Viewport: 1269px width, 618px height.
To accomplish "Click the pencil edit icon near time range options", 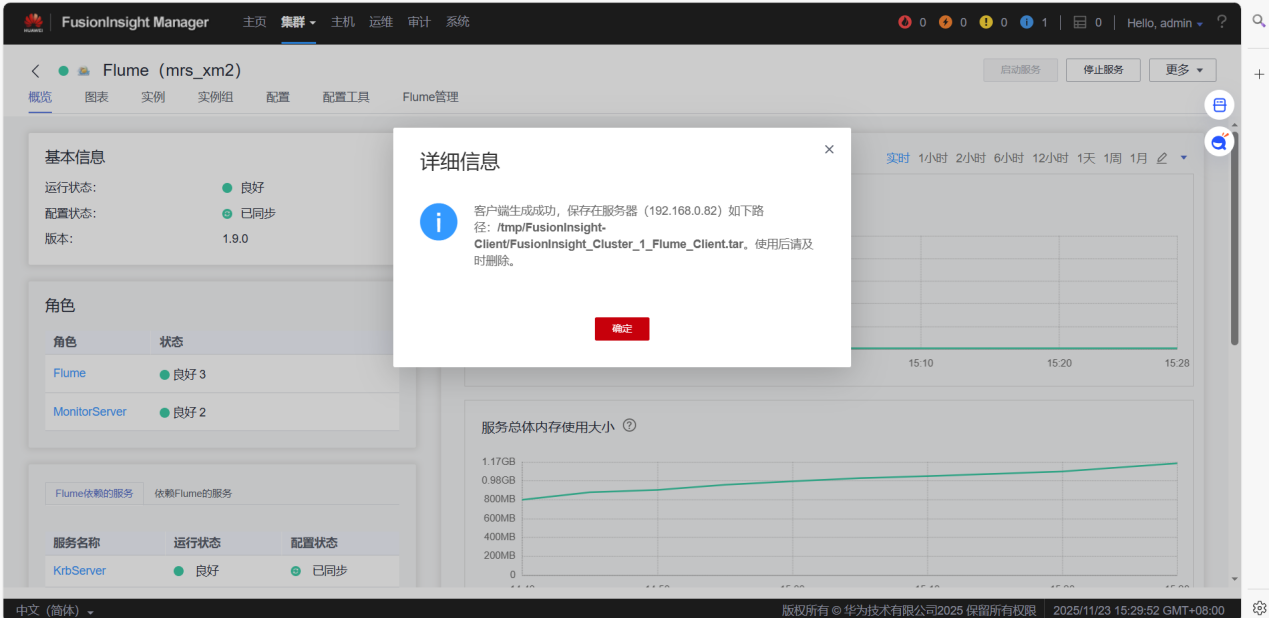I will 1163,157.
